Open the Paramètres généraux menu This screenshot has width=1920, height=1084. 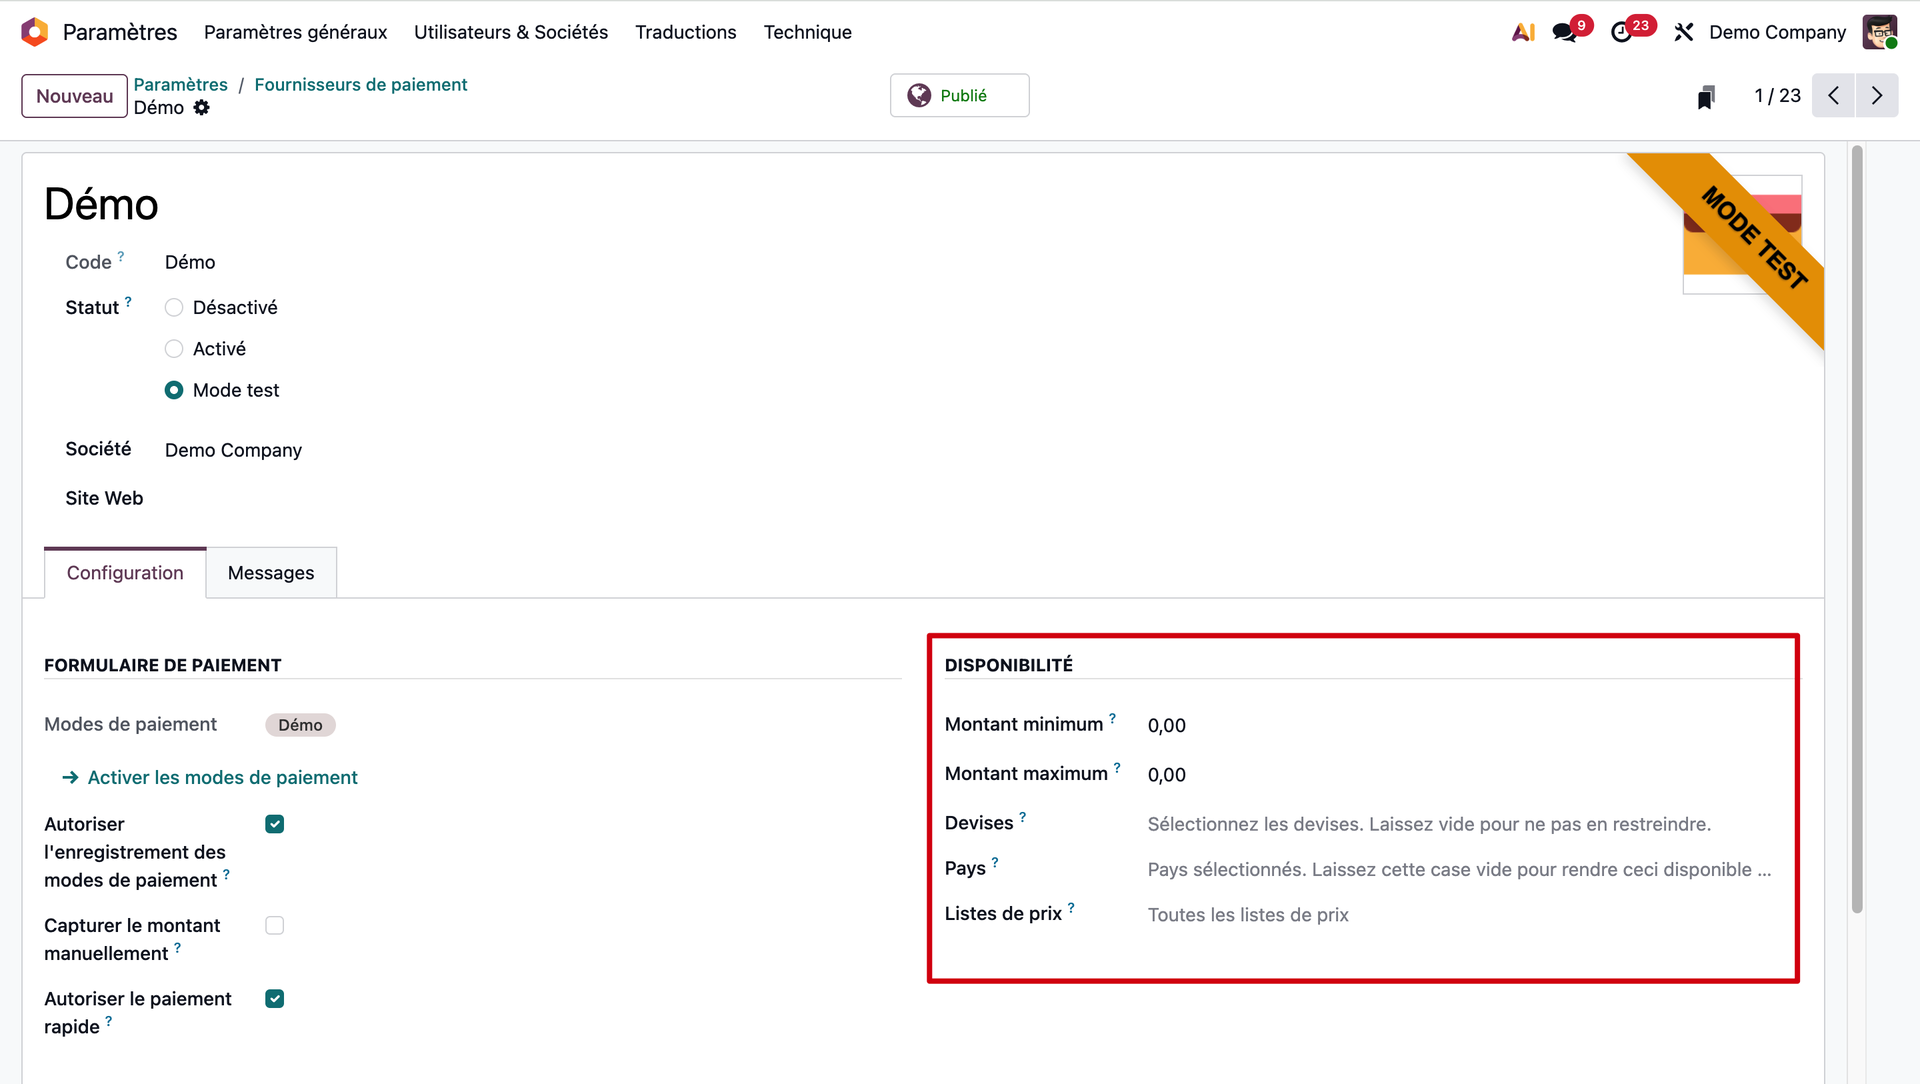295,32
